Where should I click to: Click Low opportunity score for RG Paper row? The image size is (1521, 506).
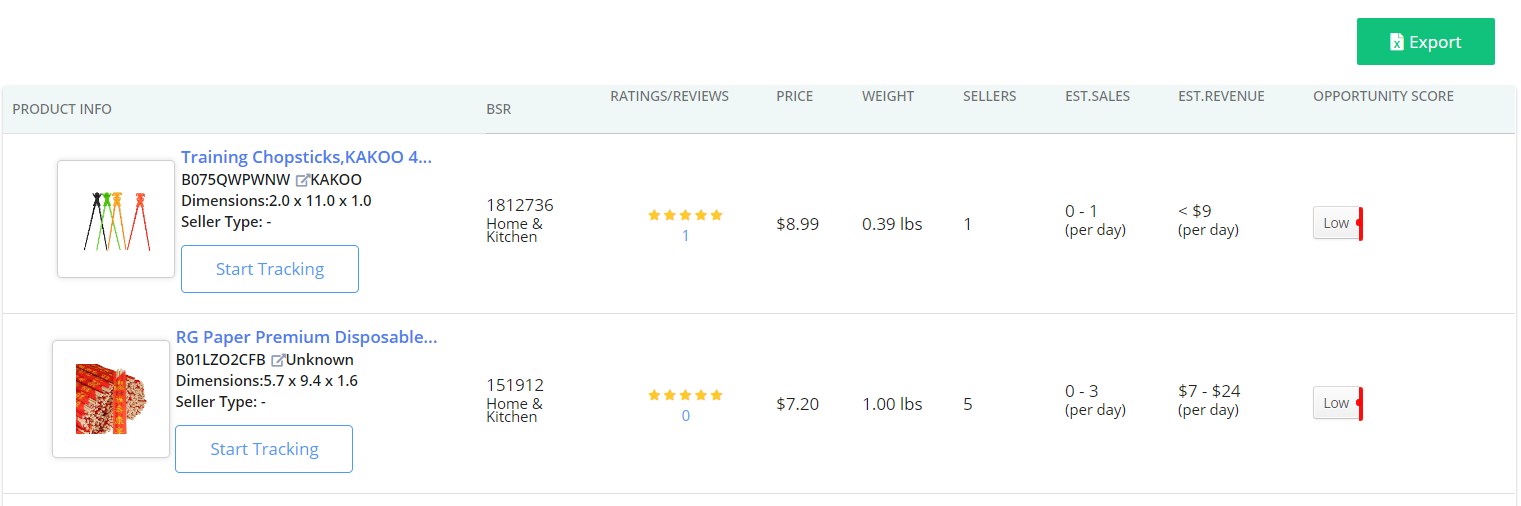click(x=1338, y=403)
